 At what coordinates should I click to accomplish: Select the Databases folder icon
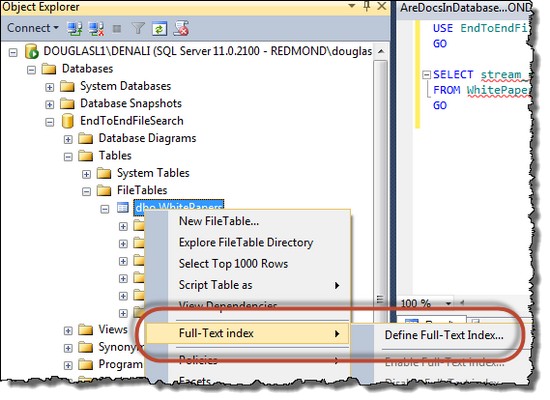click(49, 68)
